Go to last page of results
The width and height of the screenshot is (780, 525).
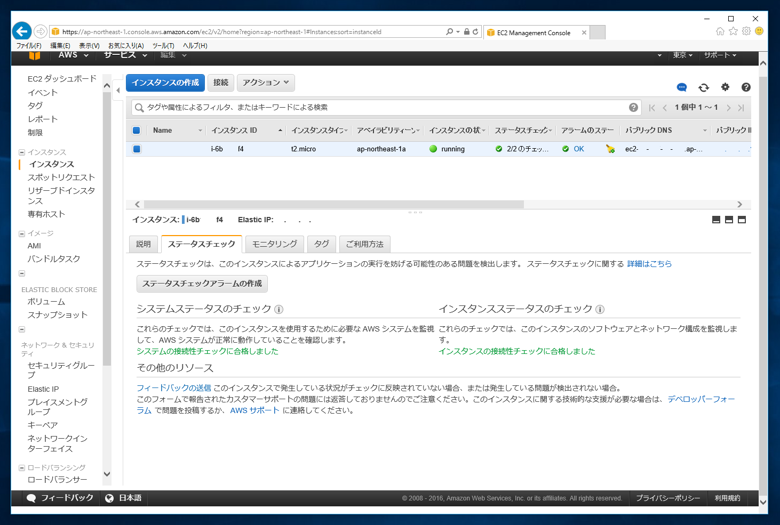click(741, 107)
